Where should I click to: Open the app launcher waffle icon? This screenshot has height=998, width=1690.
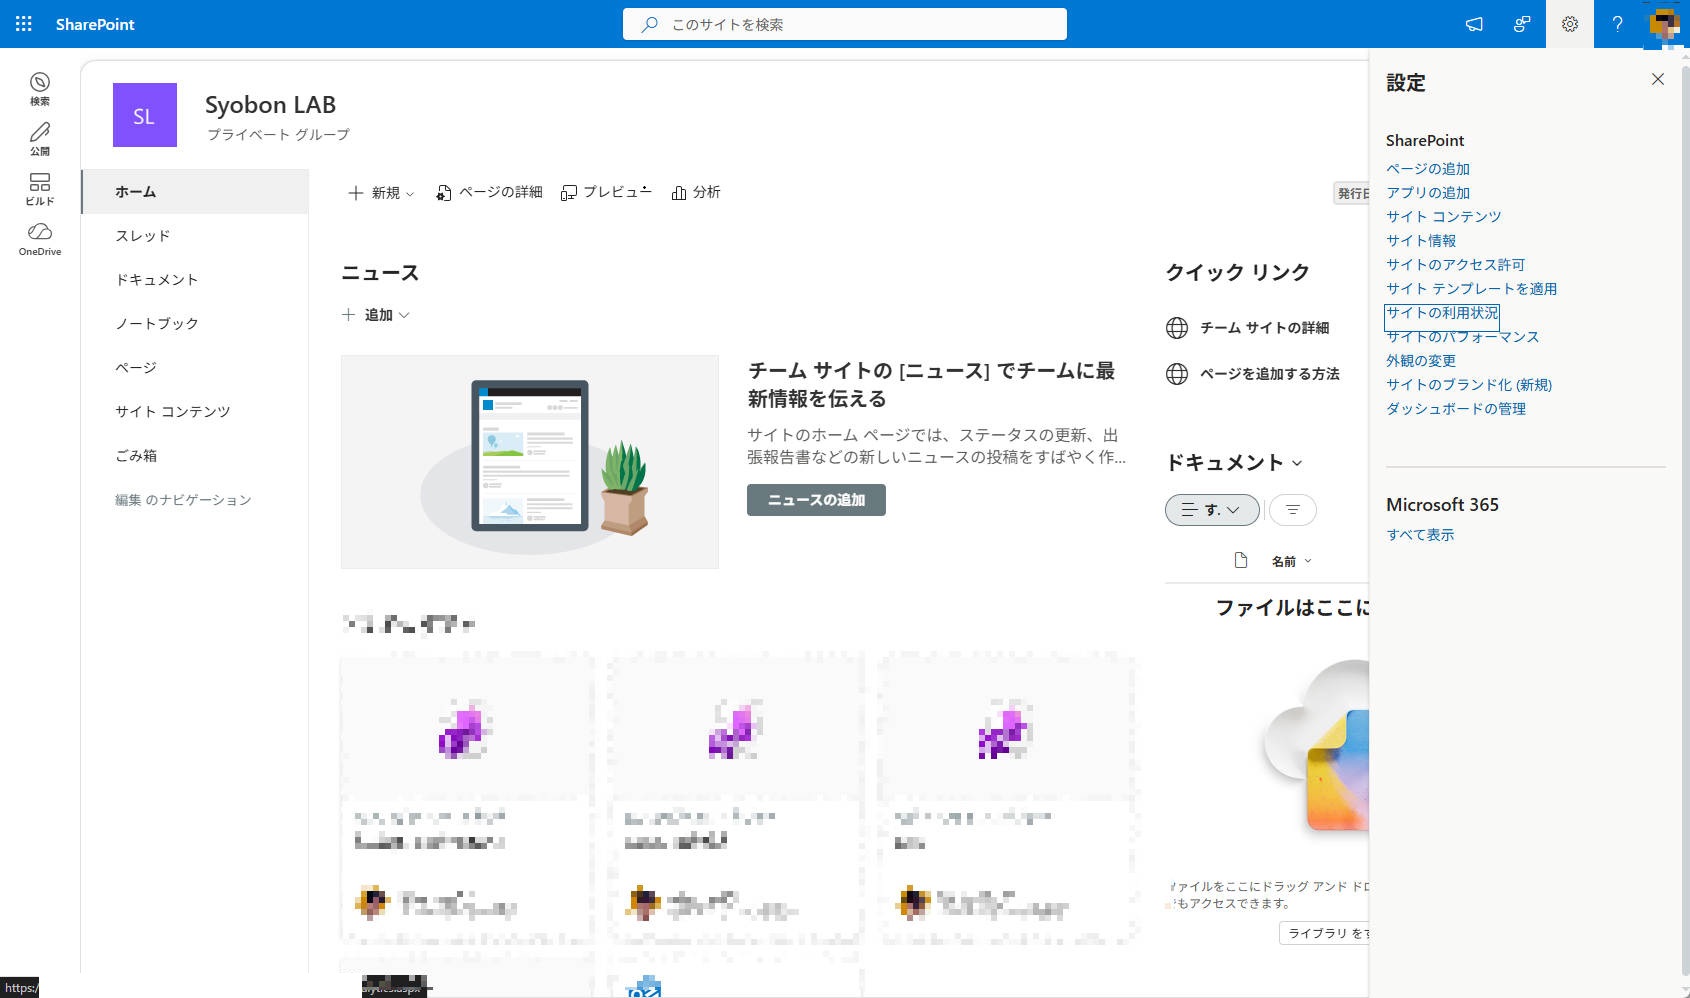pos(24,24)
